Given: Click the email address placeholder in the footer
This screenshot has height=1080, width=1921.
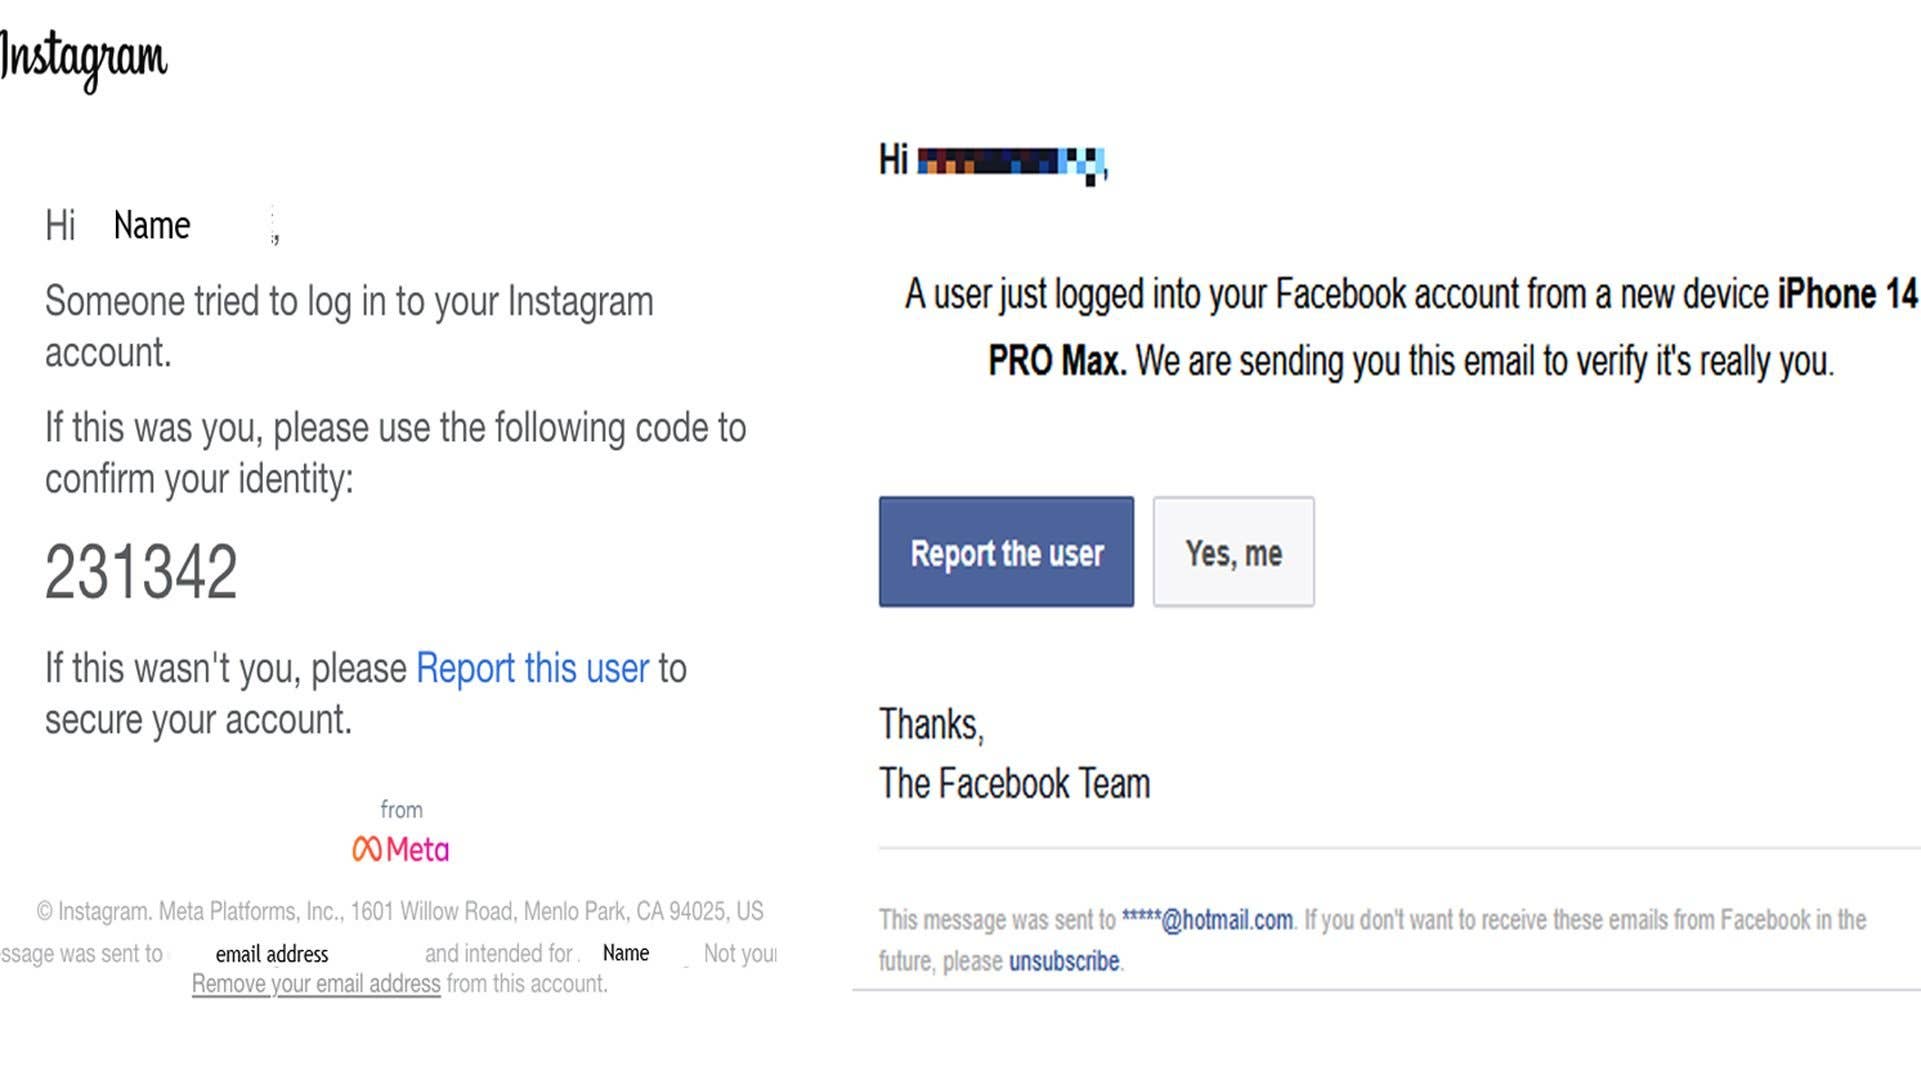Looking at the screenshot, I should 271,954.
